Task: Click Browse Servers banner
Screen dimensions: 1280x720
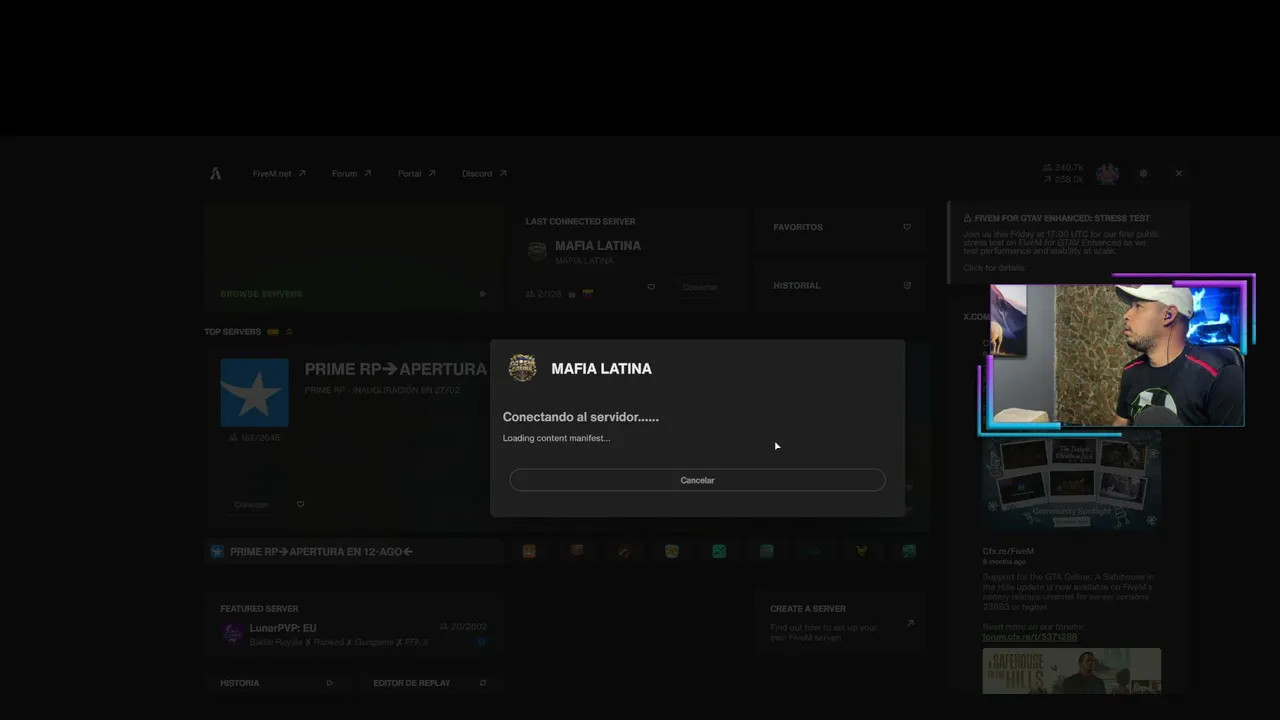Action: (354, 257)
